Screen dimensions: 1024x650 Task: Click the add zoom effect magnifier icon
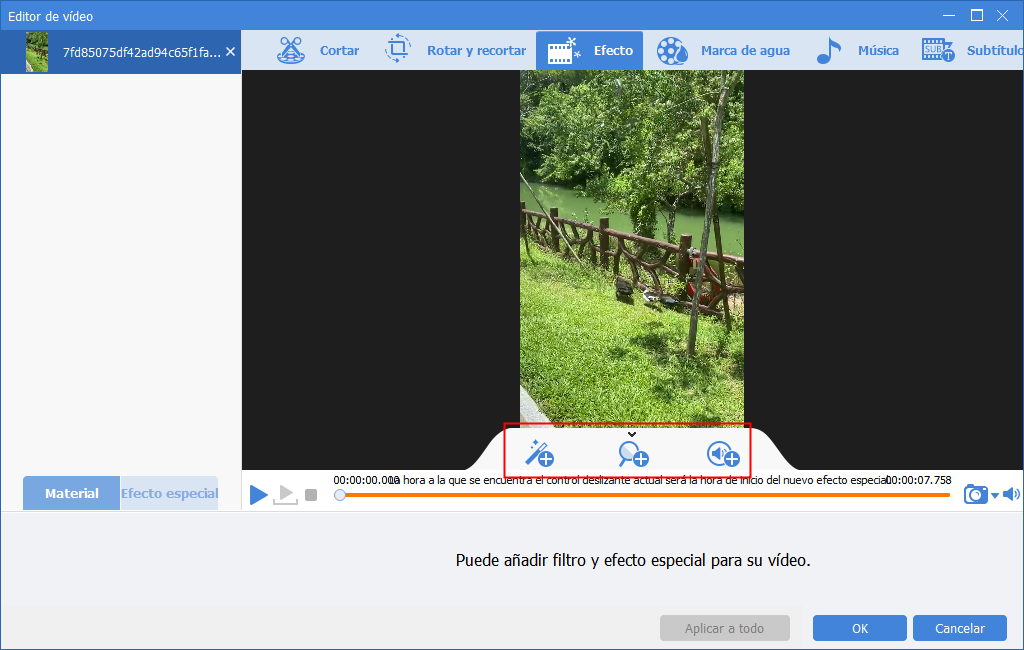click(x=633, y=454)
